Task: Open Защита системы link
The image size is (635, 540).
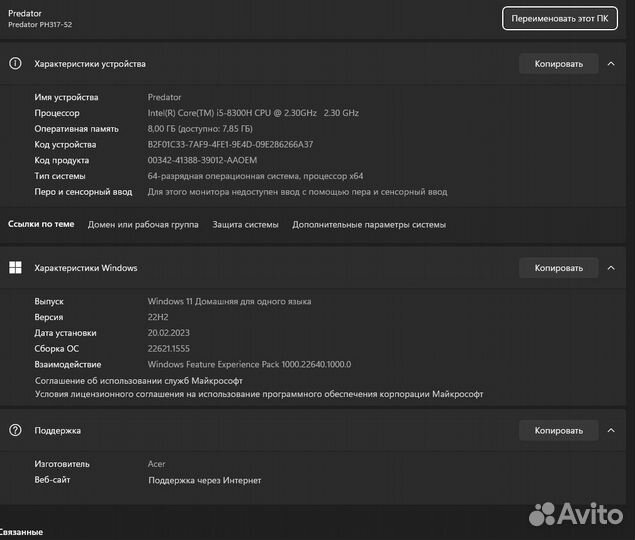Action: pos(245,224)
